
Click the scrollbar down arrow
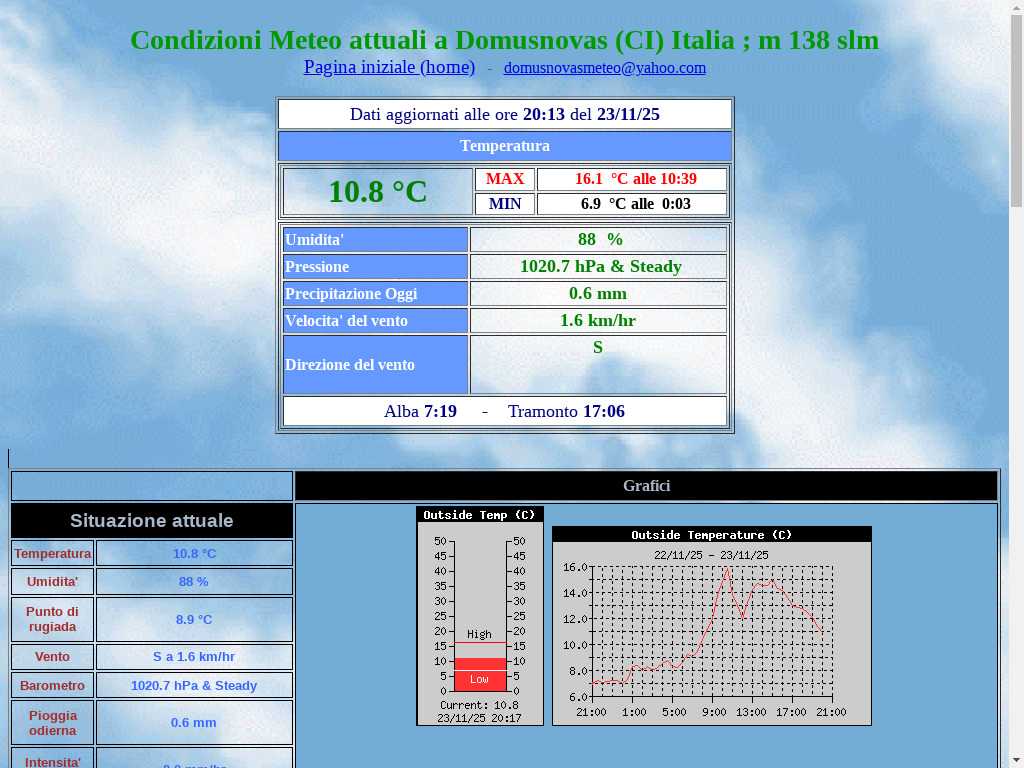[x=1016, y=760]
